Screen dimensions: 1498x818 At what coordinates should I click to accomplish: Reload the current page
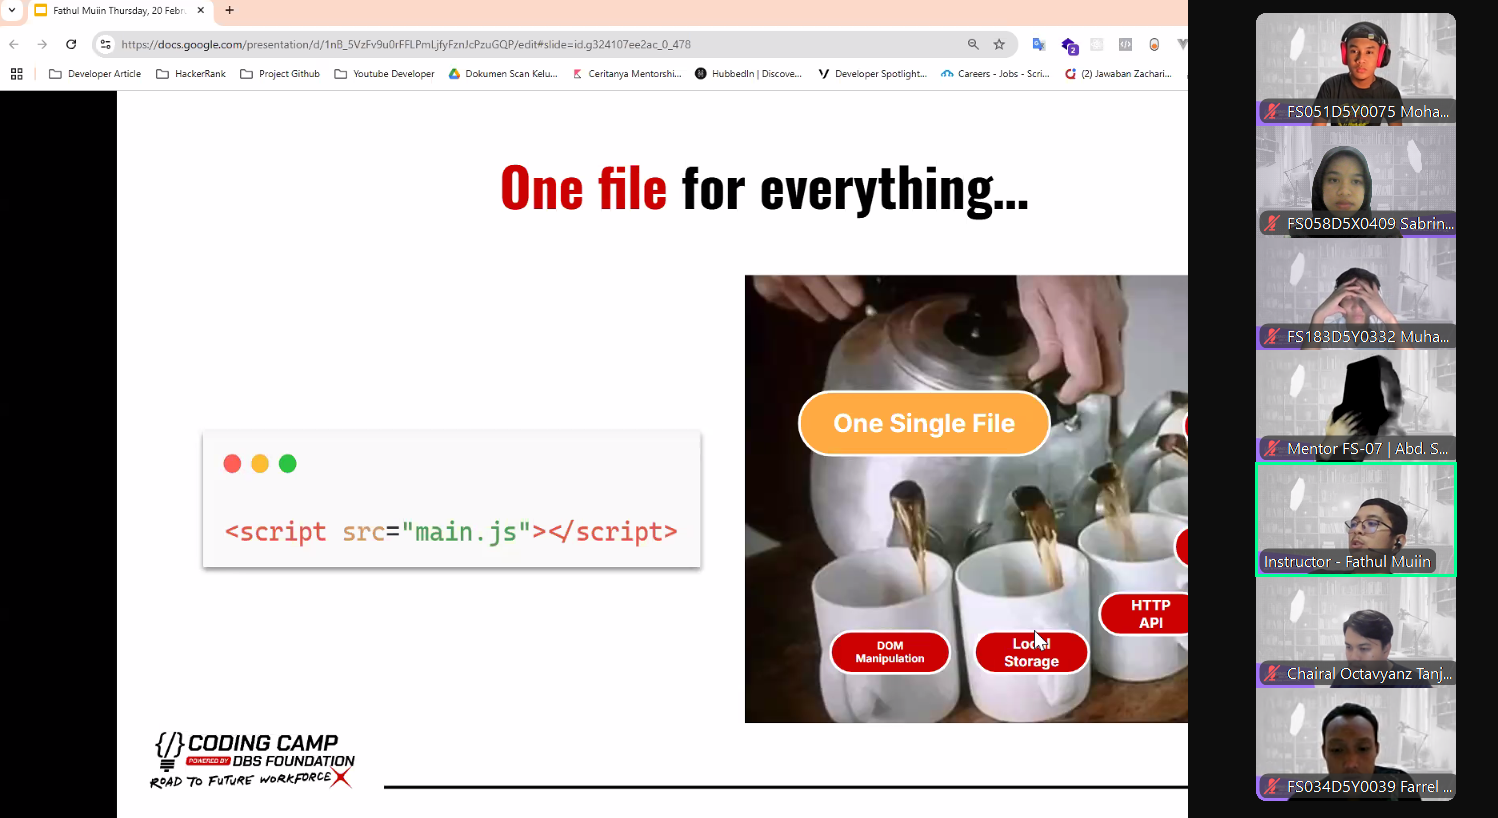(71, 44)
